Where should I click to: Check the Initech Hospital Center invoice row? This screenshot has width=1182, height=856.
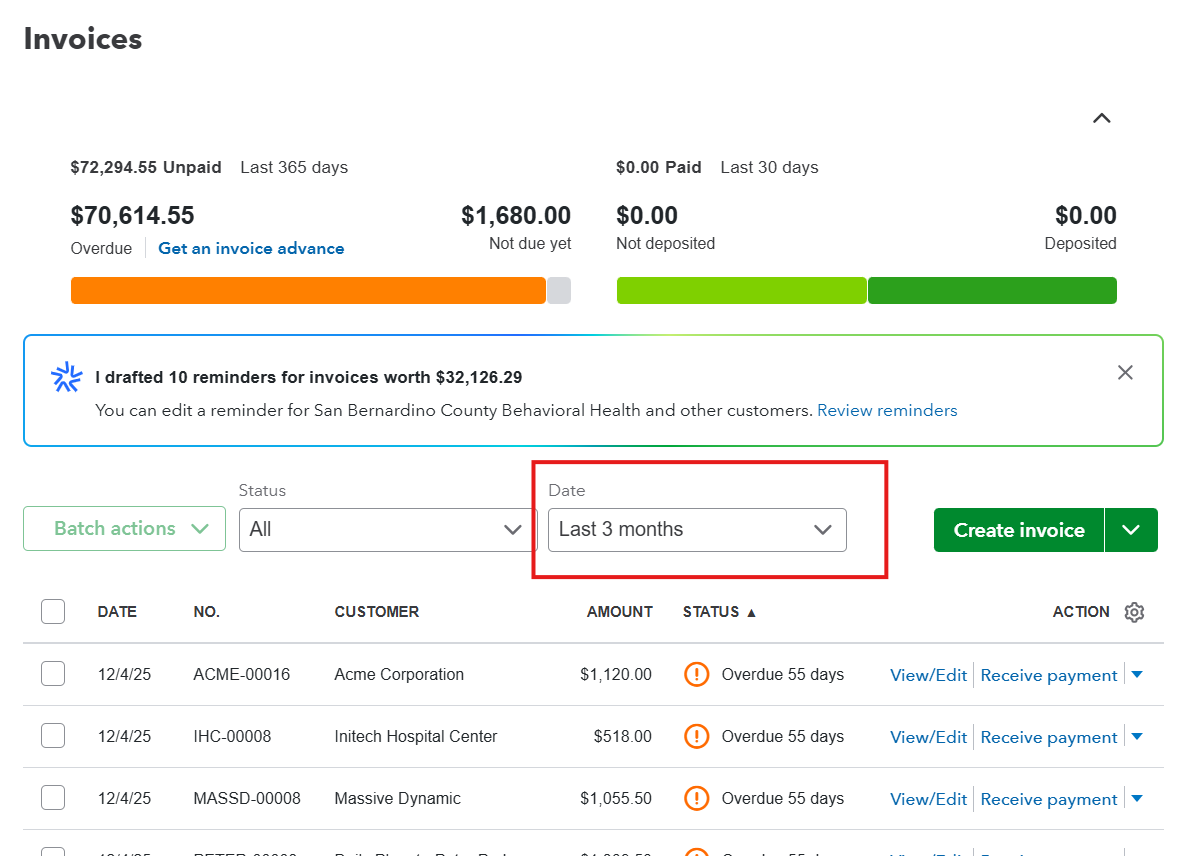(53, 735)
